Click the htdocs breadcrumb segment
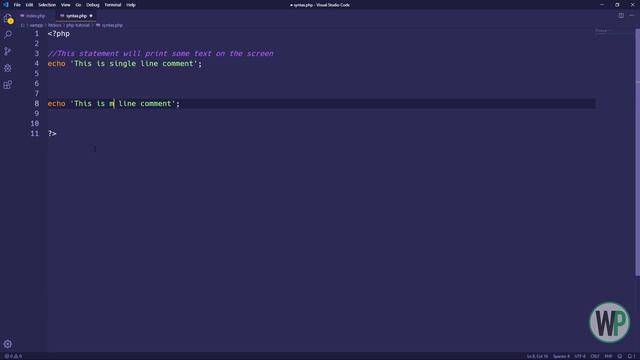 (x=54, y=25)
